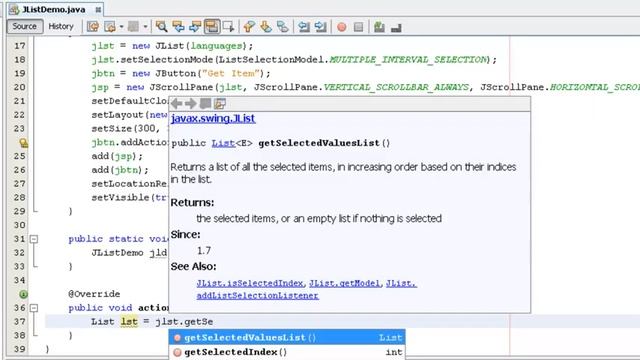Viewport: 640px width, 360px height.
Task: Toggle bookmark on current line
Action: (x=282, y=27)
